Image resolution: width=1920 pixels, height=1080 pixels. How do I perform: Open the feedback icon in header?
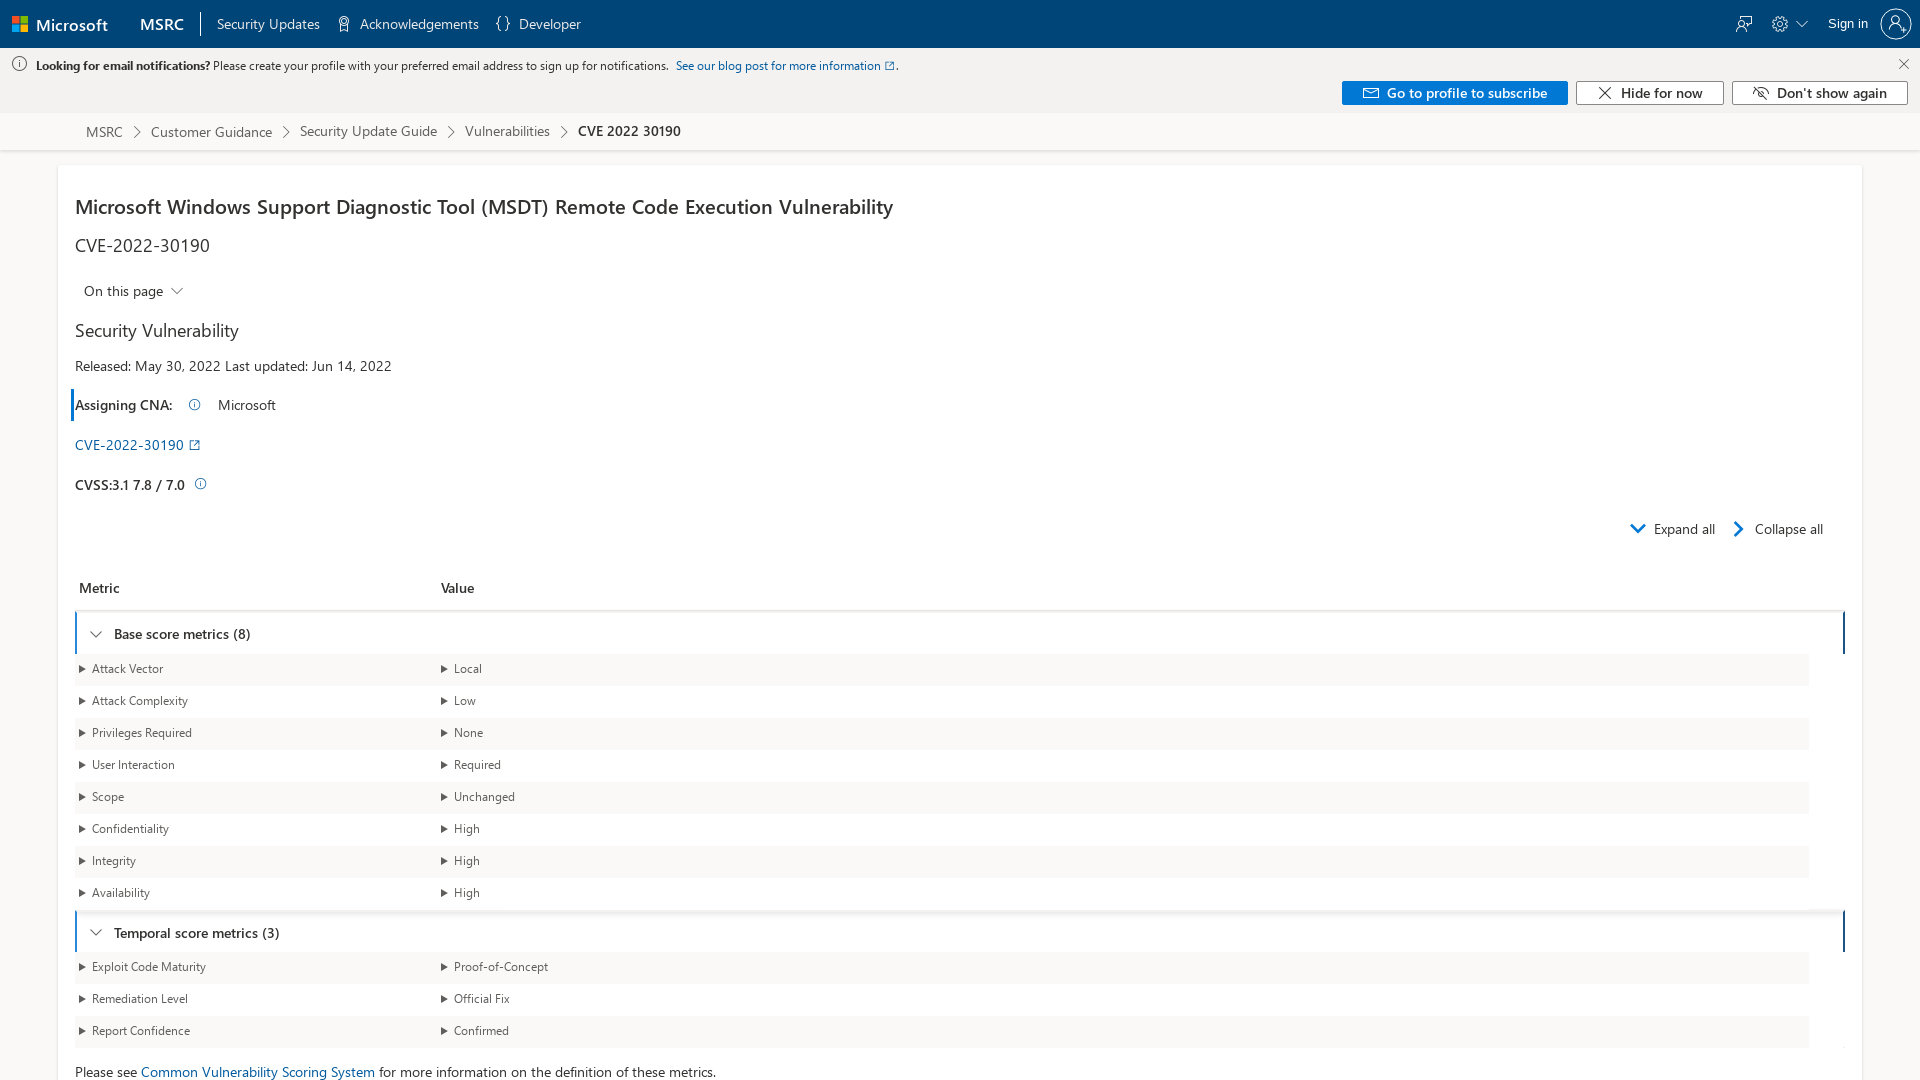1744,24
